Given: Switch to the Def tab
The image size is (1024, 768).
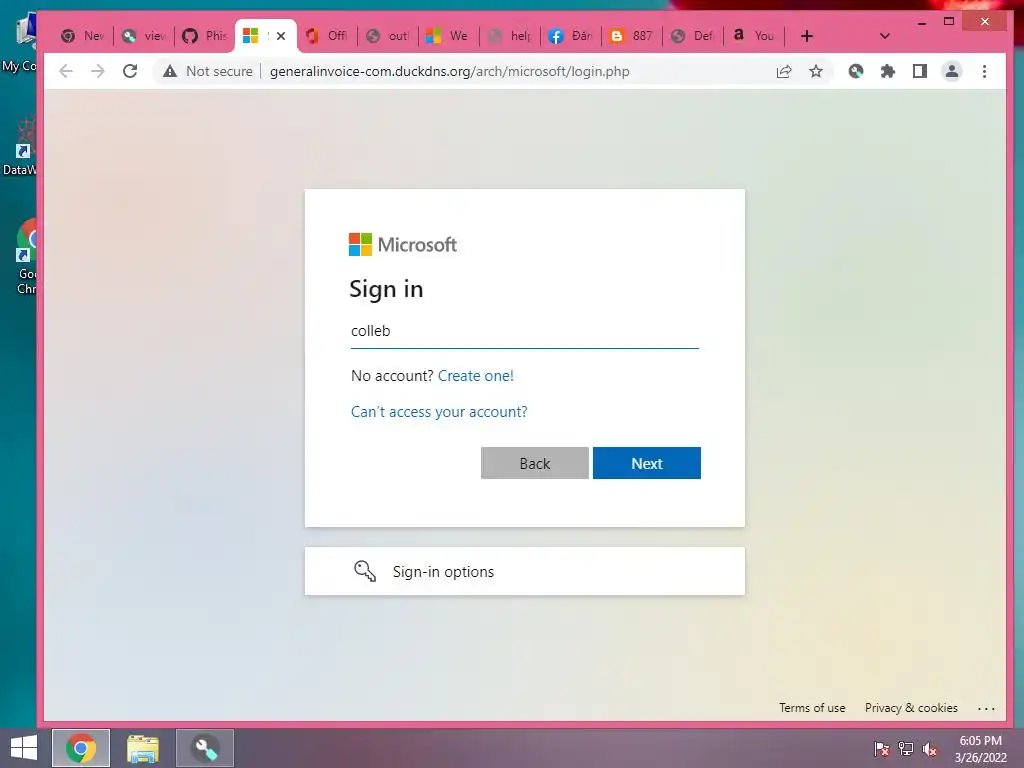Looking at the screenshot, I should coord(692,36).
